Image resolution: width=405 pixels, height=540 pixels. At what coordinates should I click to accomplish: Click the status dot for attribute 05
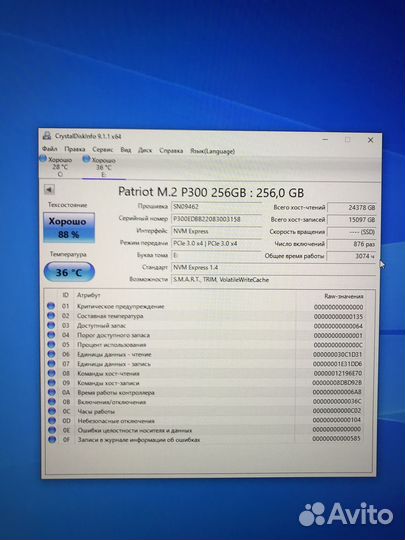coord(51,344)
